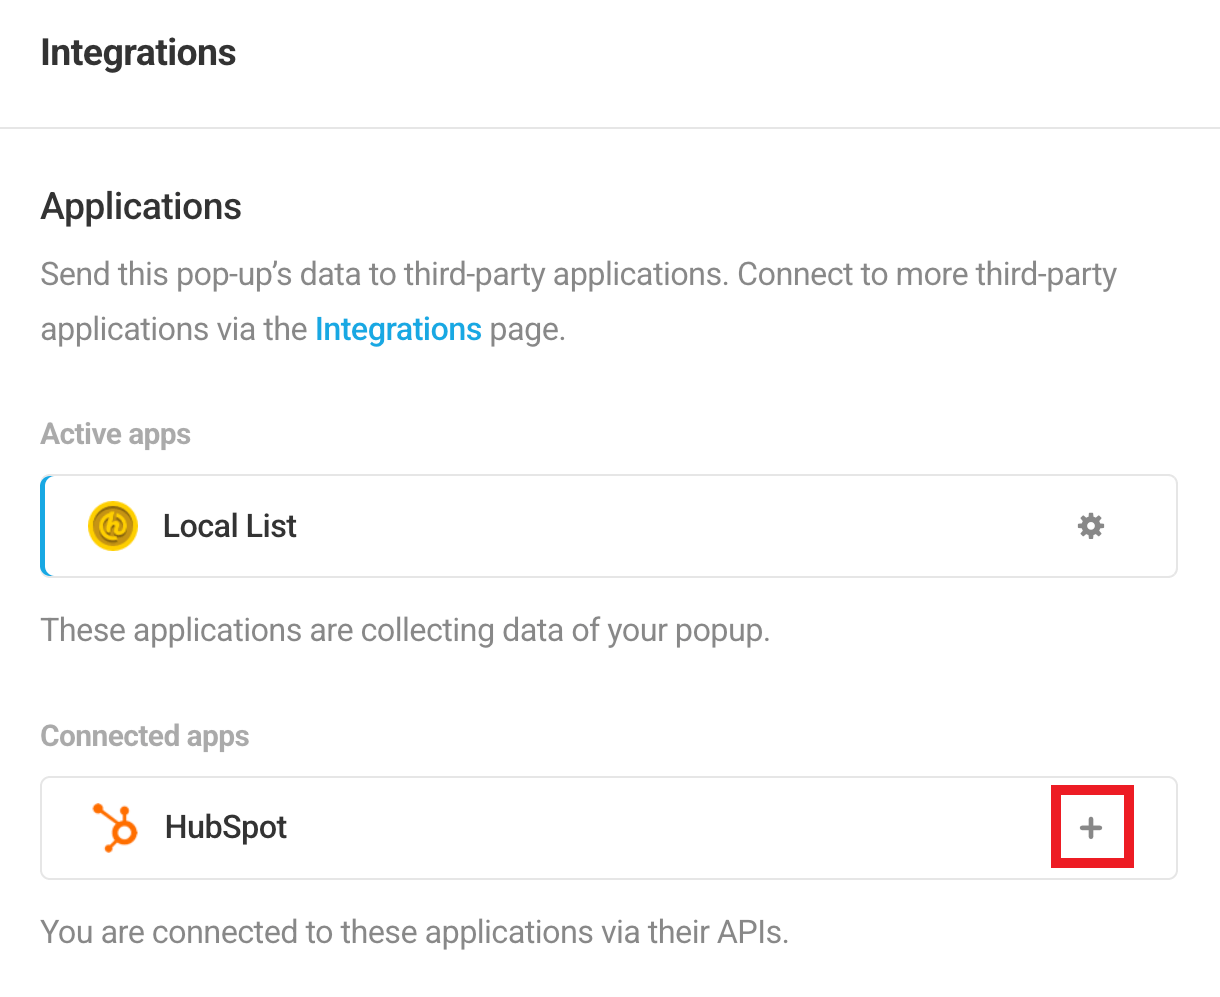Click 'You are connected to these applications' text
1220x997 pixels.
click(415, 933)
